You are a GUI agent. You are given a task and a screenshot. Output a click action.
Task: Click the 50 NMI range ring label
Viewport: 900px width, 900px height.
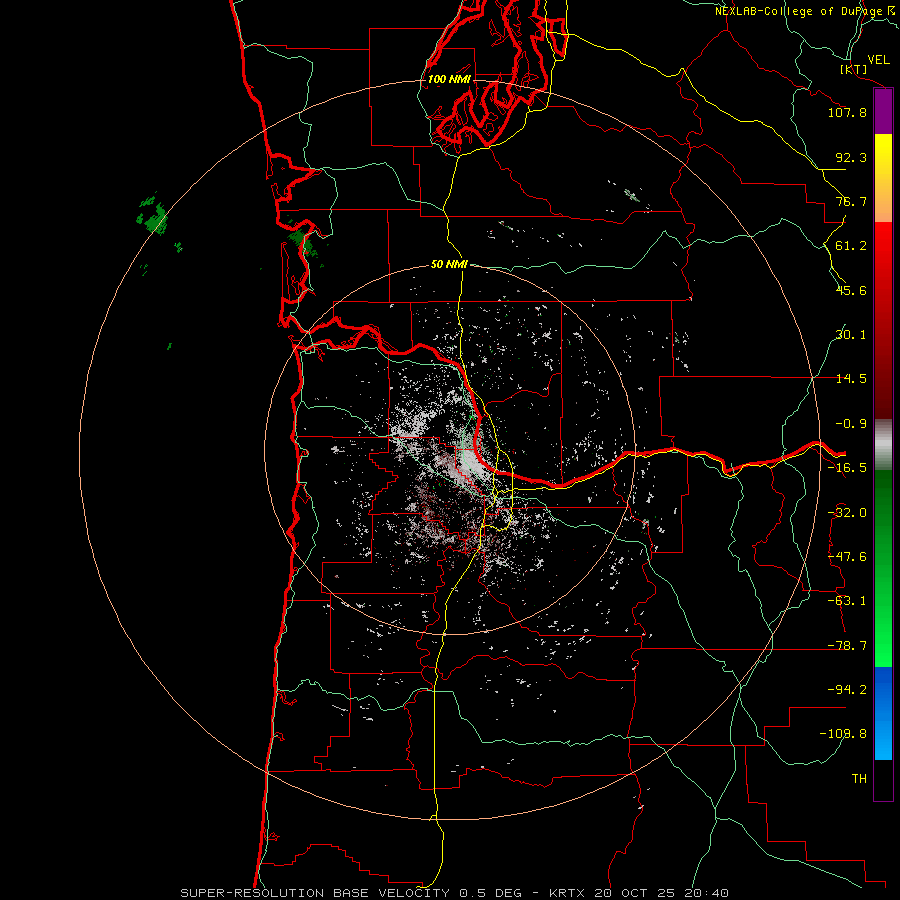coord(449,264)
